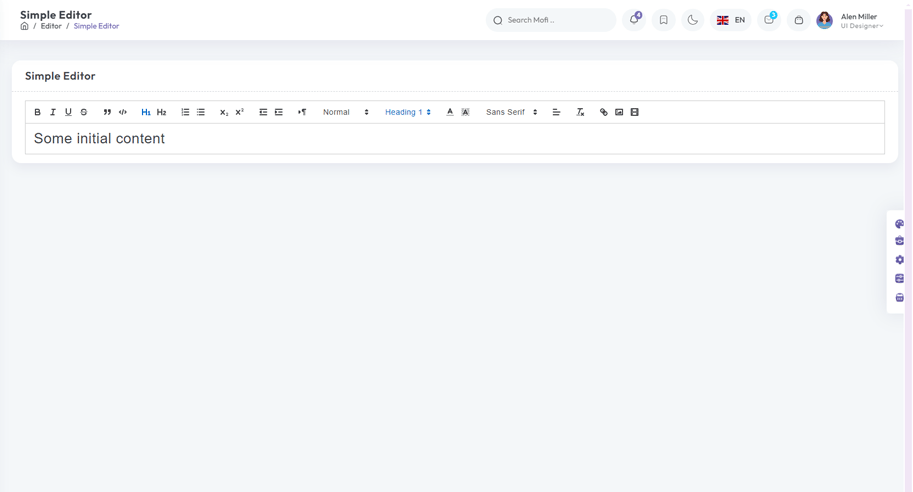Open the text color picker
Screen dimensions: 913x492
click(450, 112)
